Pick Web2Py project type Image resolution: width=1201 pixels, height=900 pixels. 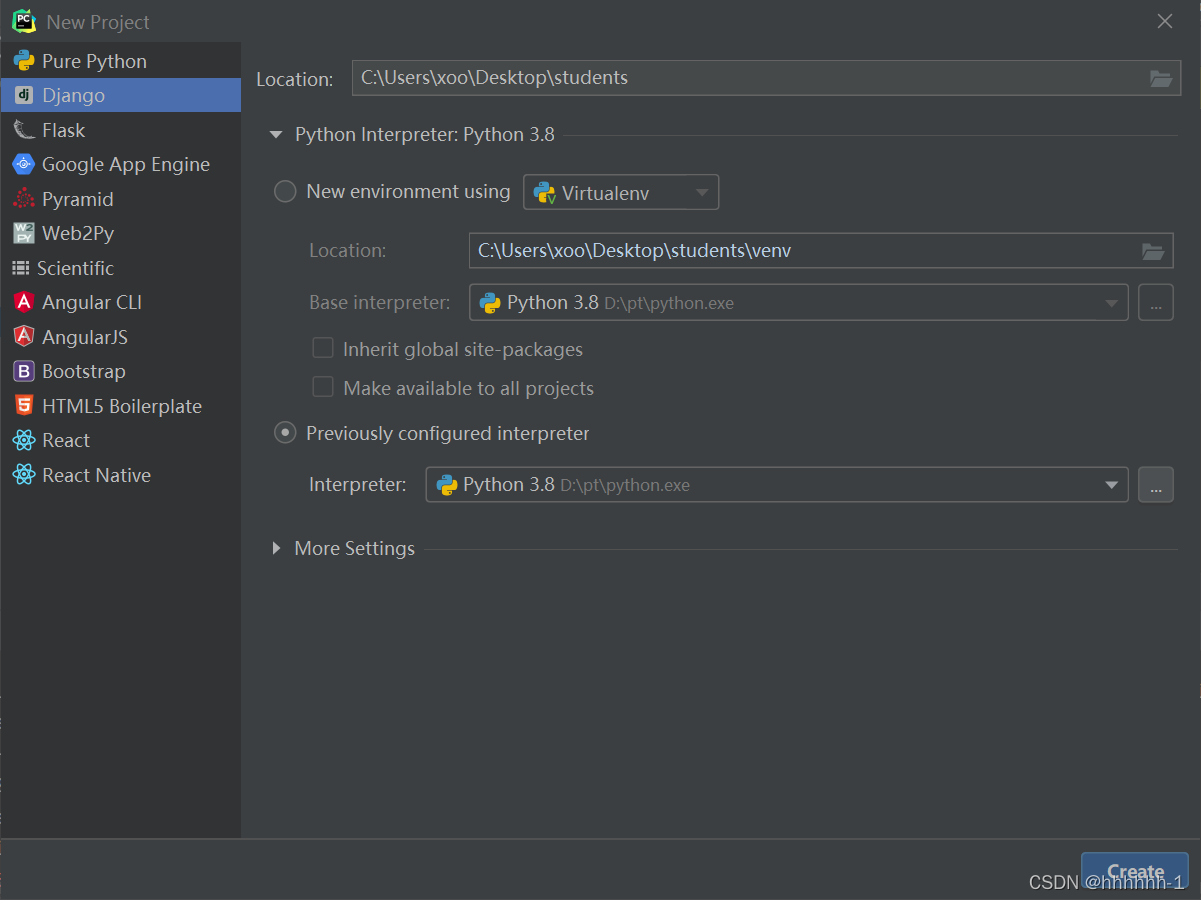pos(120,233)
